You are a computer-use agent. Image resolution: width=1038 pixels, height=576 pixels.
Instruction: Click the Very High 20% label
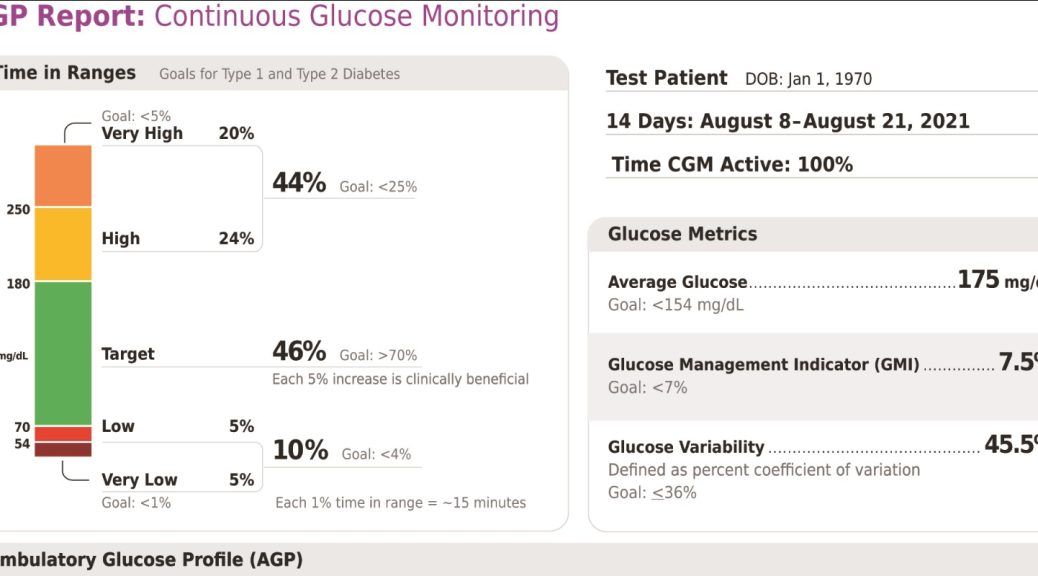177,133
